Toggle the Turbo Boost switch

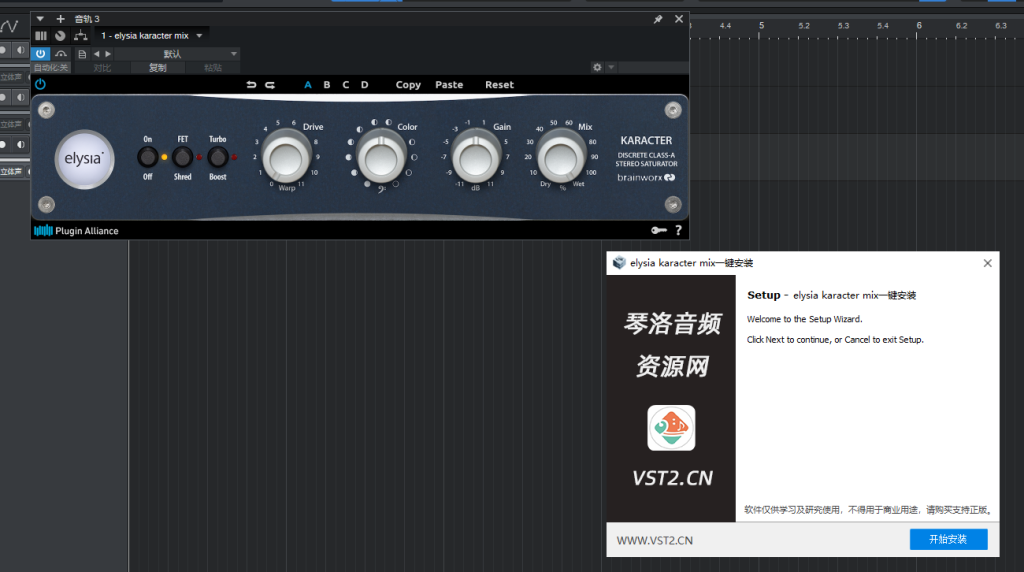click(217, 157)
